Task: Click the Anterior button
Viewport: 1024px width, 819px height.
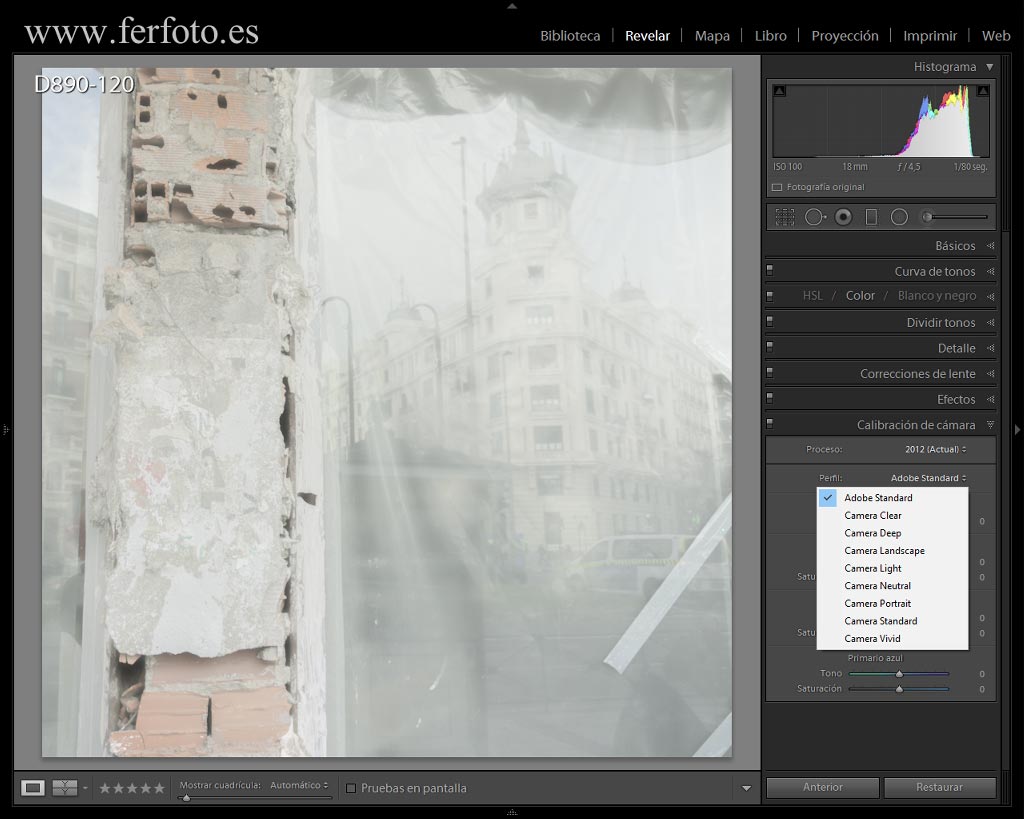Action: (x=822, y=787)
